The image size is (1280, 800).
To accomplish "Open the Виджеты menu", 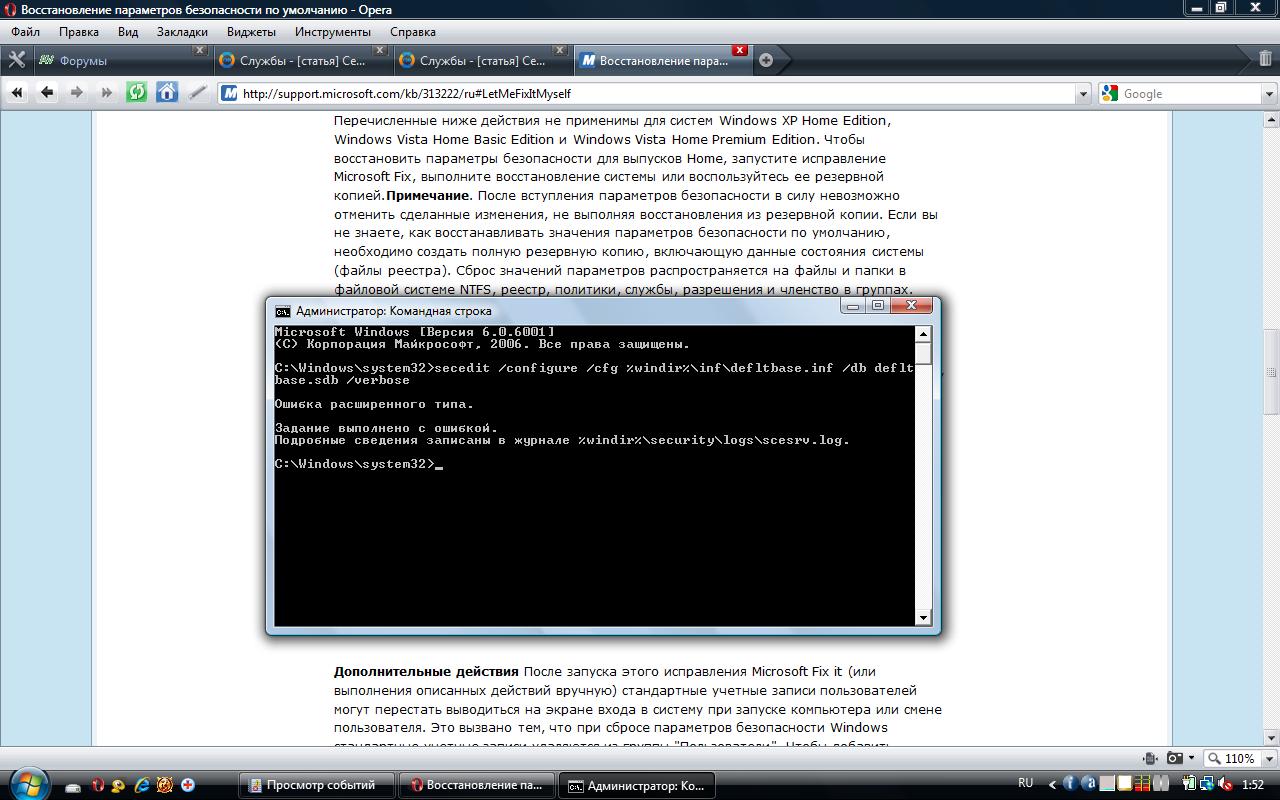I will [x=251, y=32].
